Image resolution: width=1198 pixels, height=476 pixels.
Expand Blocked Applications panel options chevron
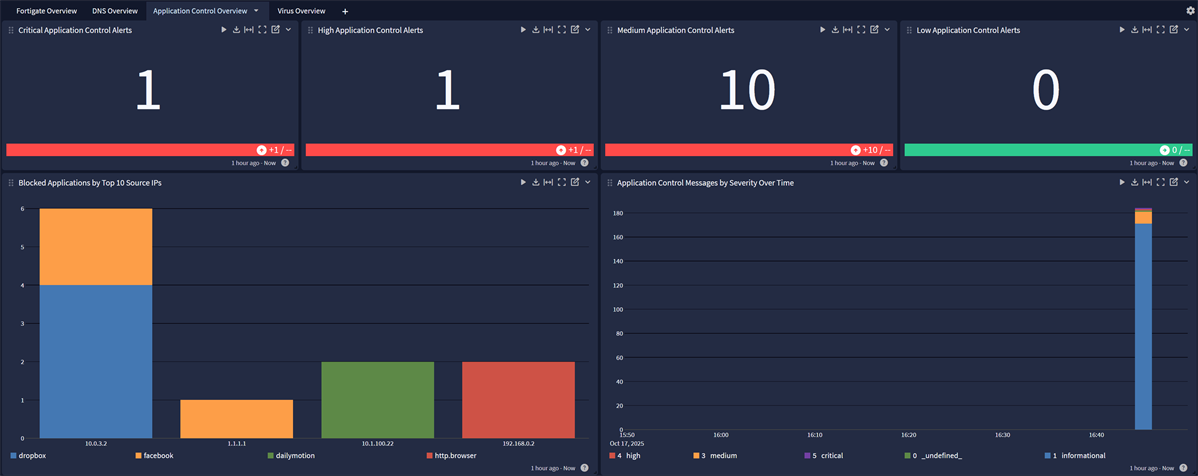[588, 183]
